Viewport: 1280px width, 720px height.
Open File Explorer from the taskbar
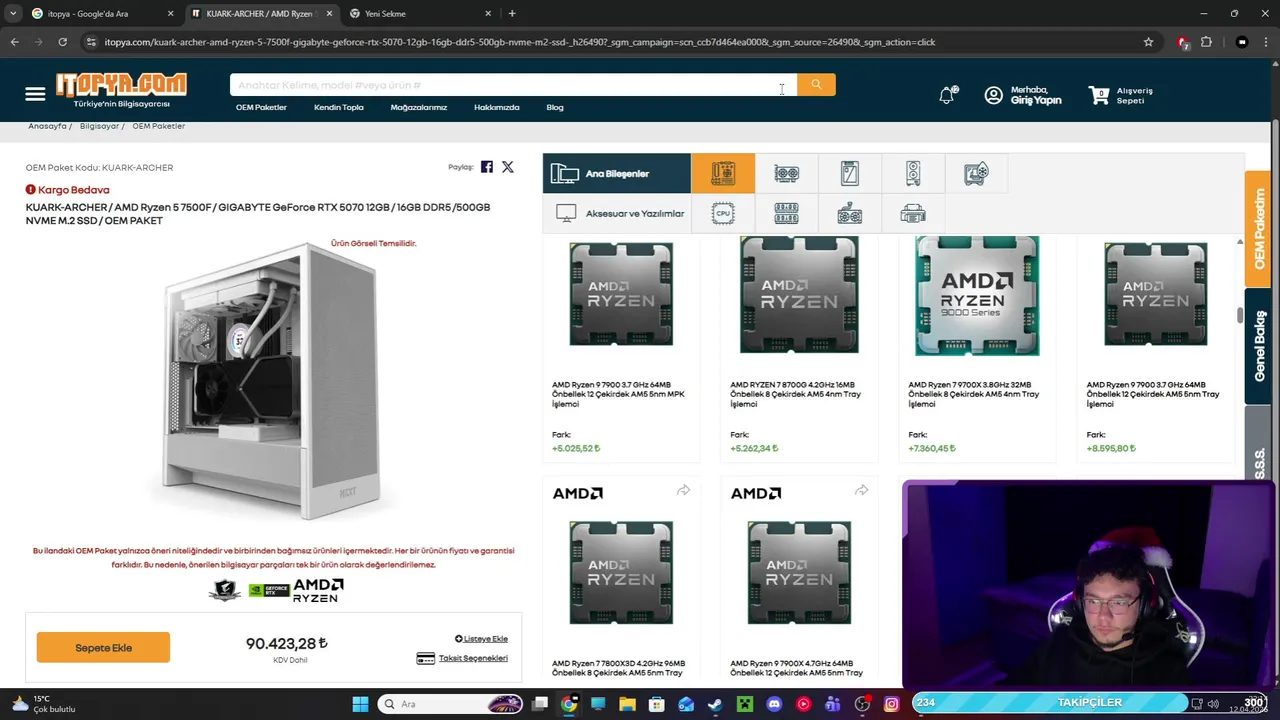point(627,704)
